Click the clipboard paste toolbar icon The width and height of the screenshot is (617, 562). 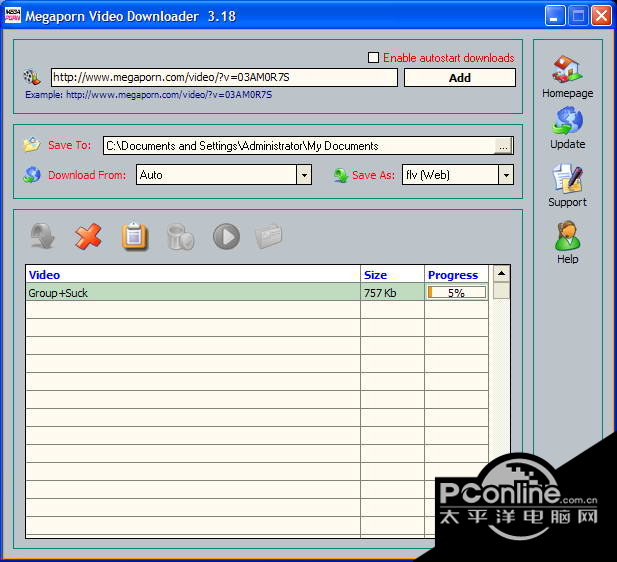(x=135, y=236)
